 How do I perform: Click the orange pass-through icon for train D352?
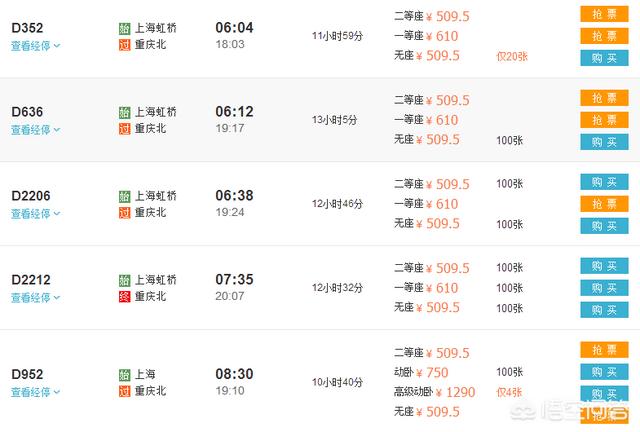(x=124, y=44)
